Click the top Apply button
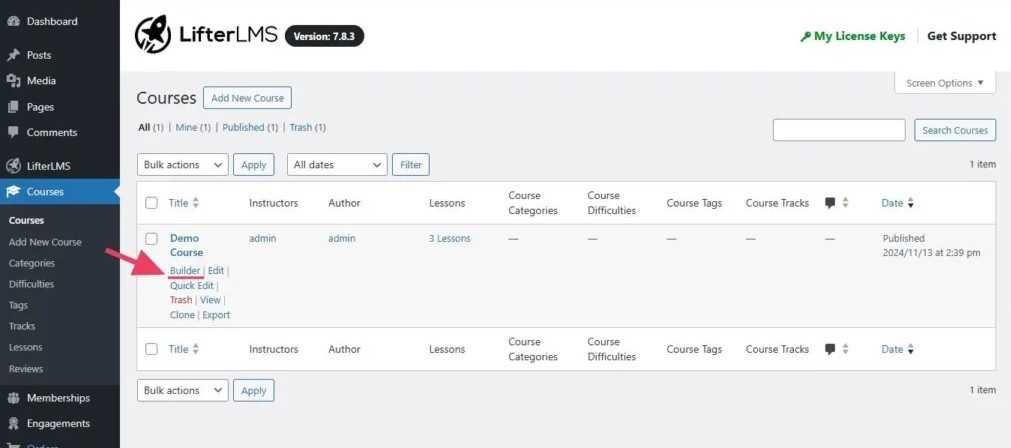The height and width of the screenshot is (448, 1011). tap(253, 164)
